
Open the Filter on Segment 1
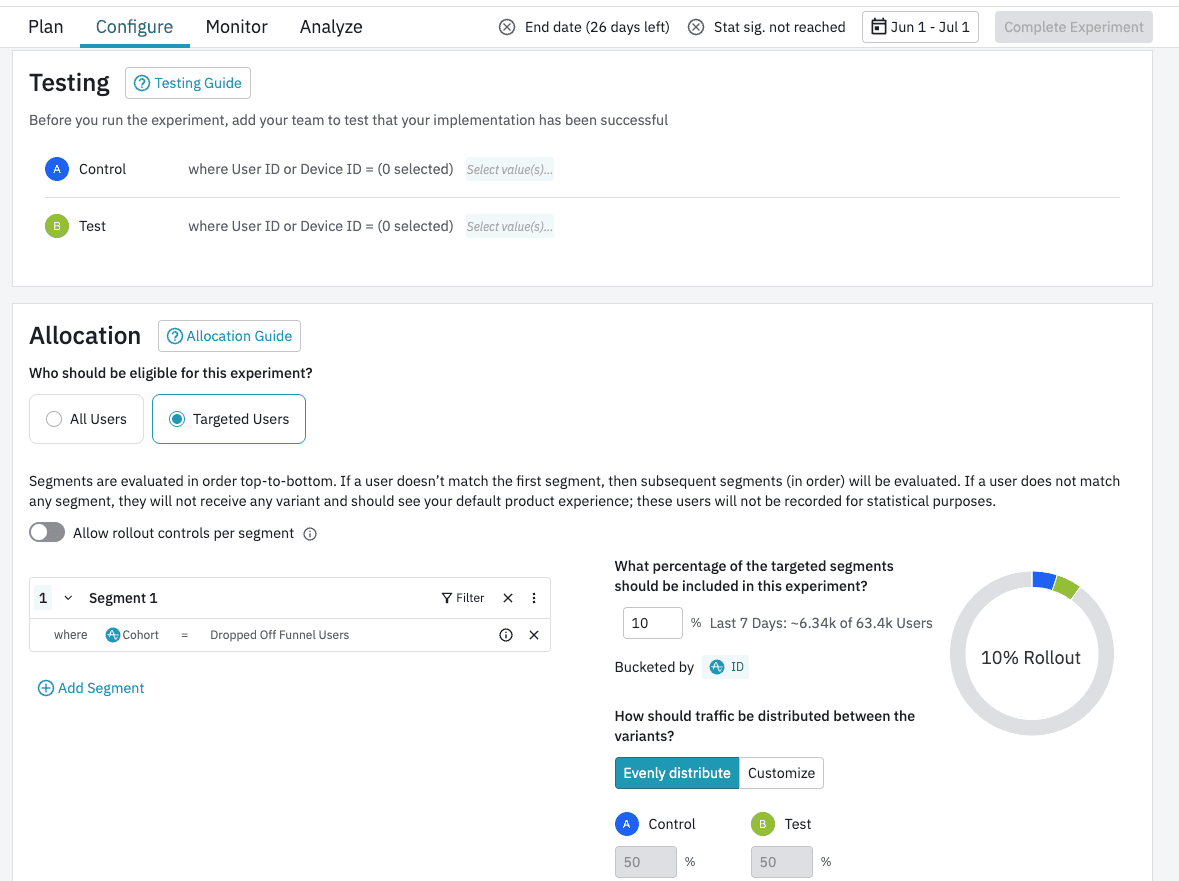[462, 597]
